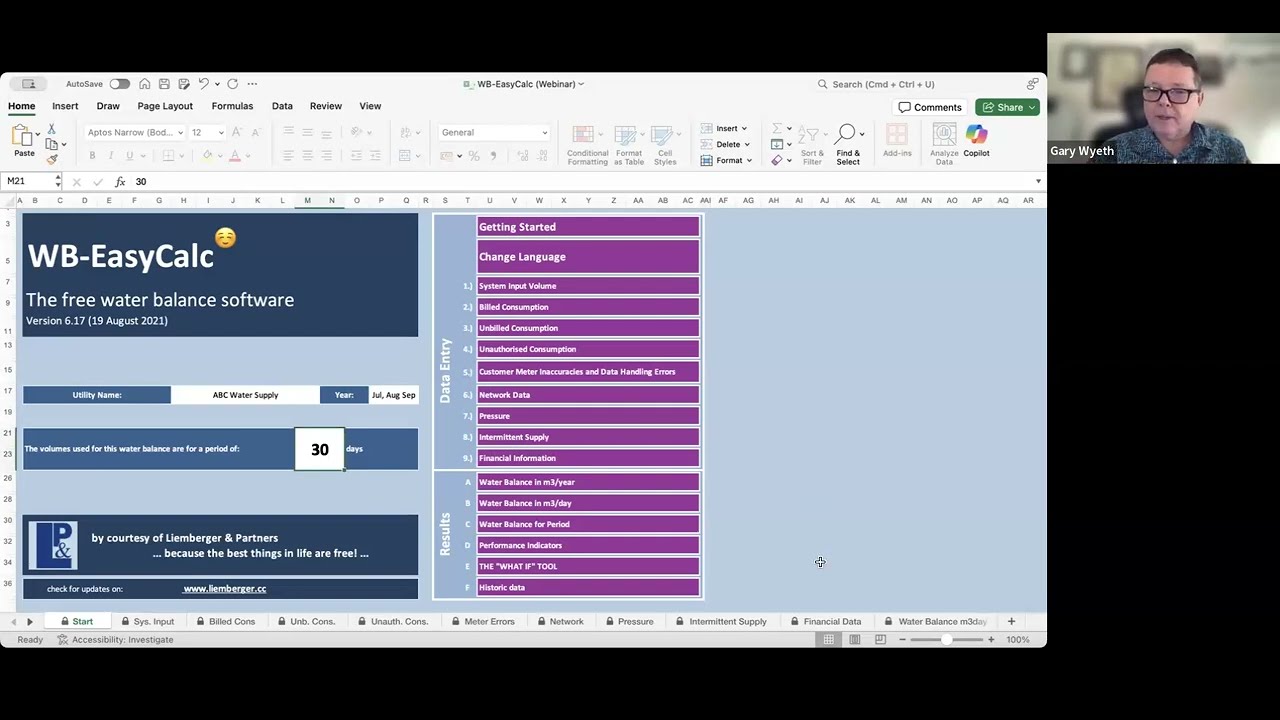The image size is (1280, 720).
Task: Toggle the AutoSave switch
Action: [119, 84]
